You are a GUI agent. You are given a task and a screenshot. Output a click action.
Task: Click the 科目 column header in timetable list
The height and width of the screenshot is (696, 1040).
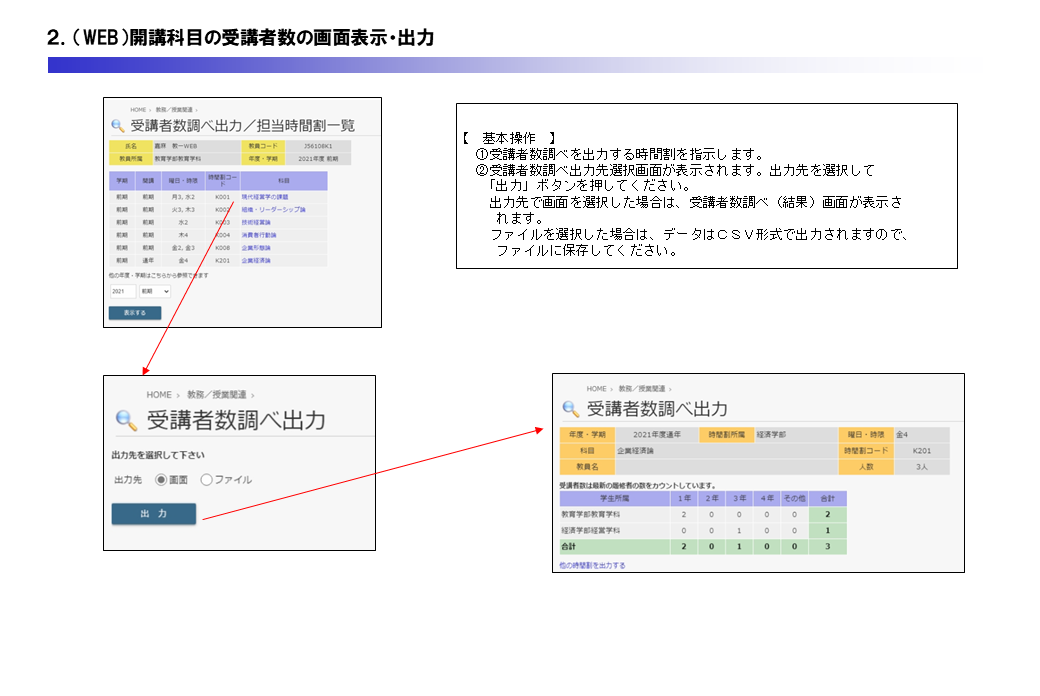point(284,180)
